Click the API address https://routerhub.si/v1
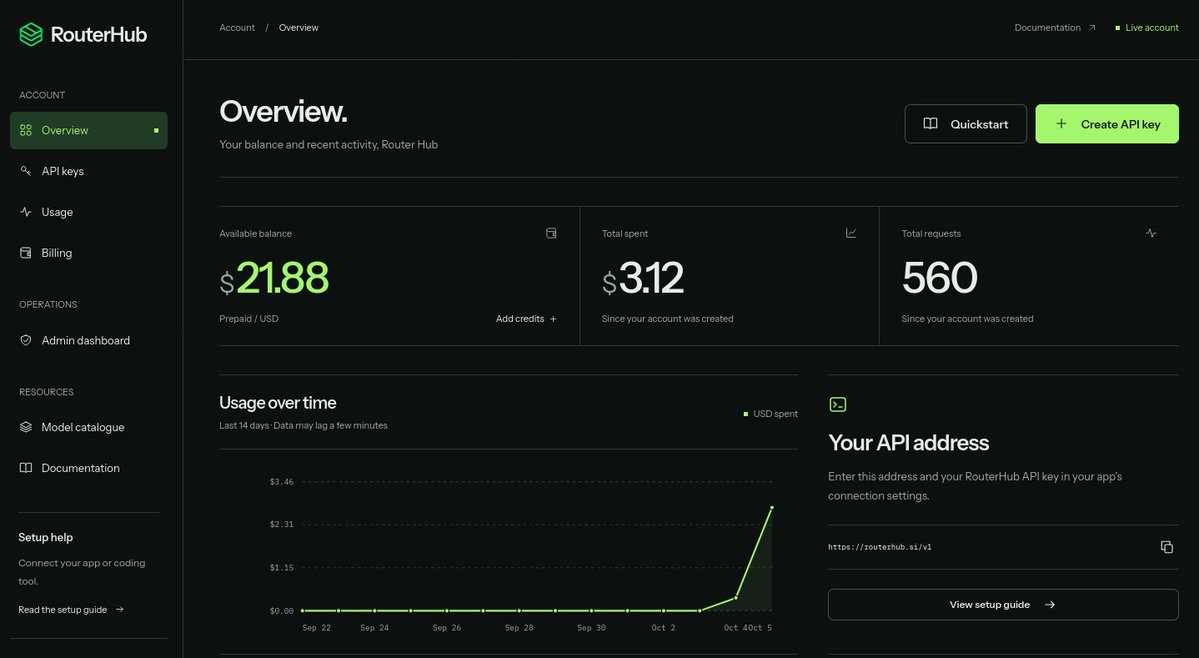 click(879, 547)
